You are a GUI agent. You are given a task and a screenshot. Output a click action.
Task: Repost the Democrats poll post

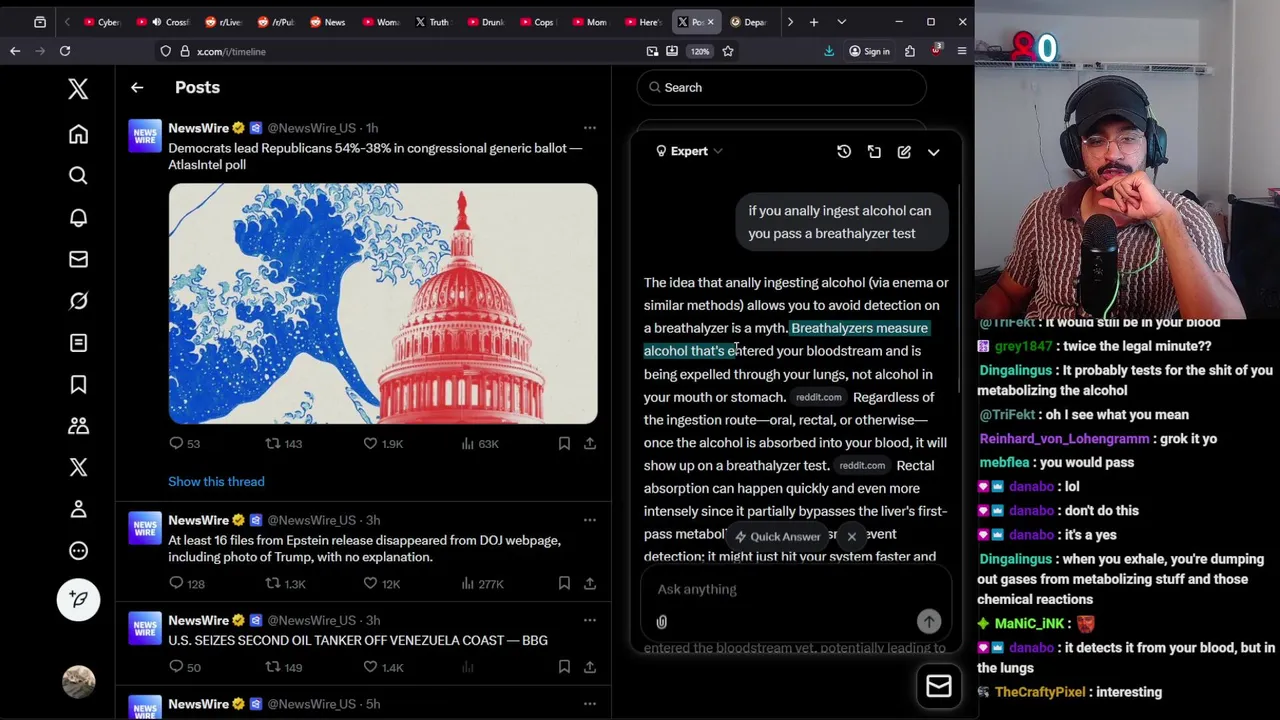pyautogui.click(x=283, y=443)
